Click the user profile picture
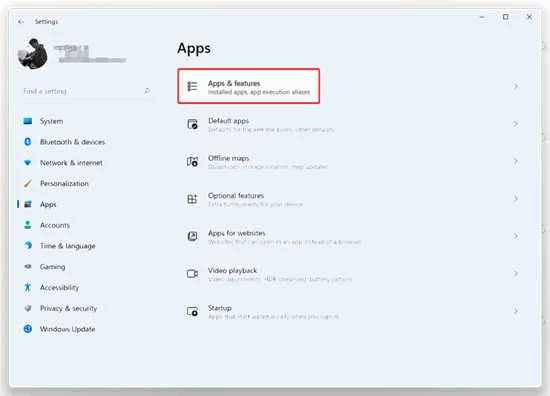Viewport: 550px width, 396px height. [33, 54]
